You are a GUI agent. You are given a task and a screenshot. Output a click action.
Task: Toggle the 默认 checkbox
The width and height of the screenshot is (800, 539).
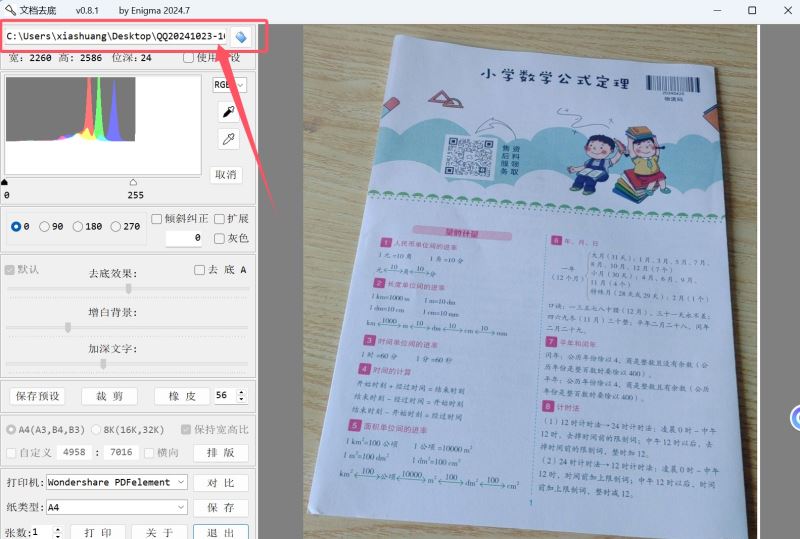[9, 270]
